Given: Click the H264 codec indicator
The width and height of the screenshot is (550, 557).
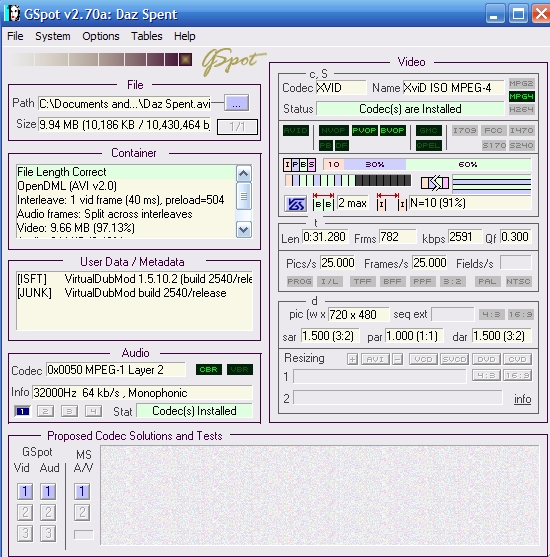Looking at the screenshot, I should [521, 109].
